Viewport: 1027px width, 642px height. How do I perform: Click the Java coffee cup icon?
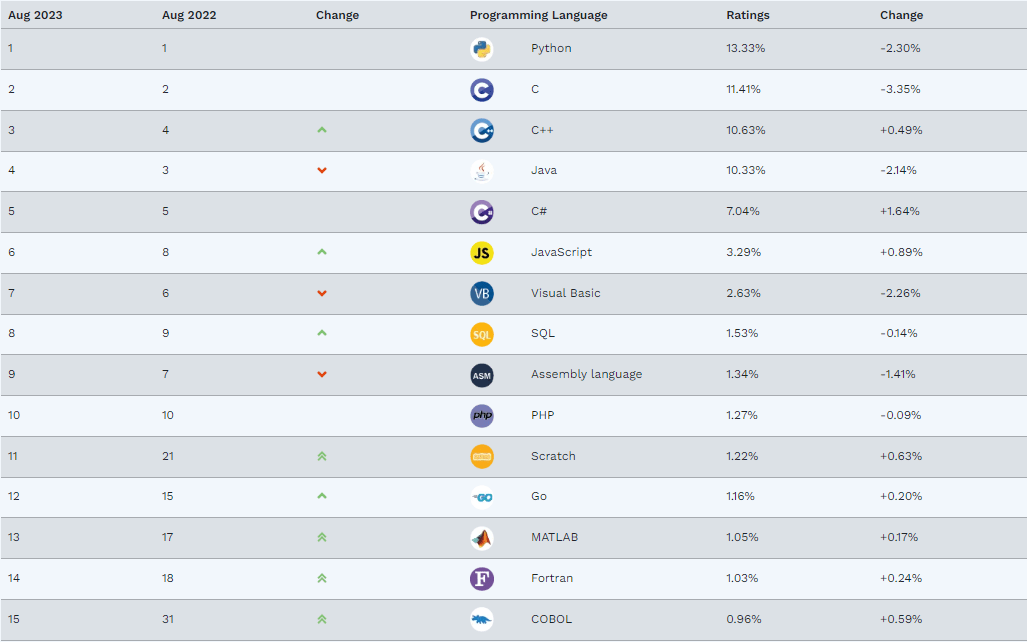tap(482, 171)
